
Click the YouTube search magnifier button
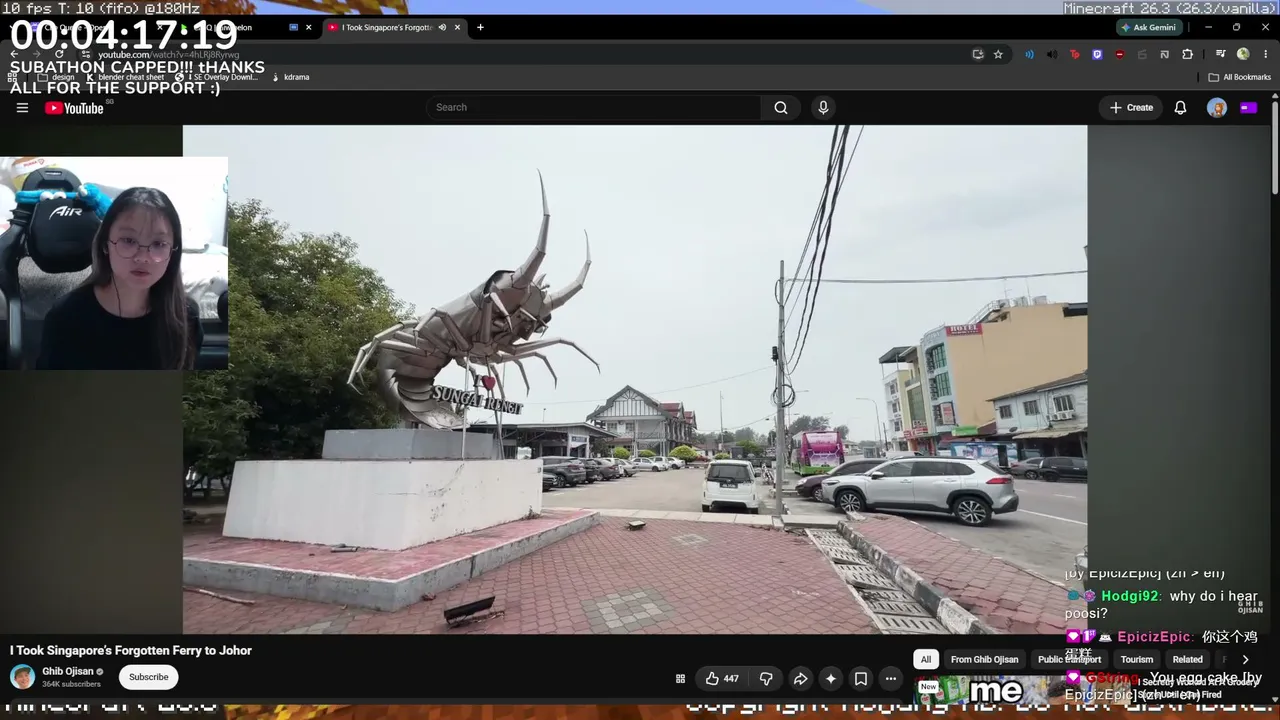click(x=781, y=108)
